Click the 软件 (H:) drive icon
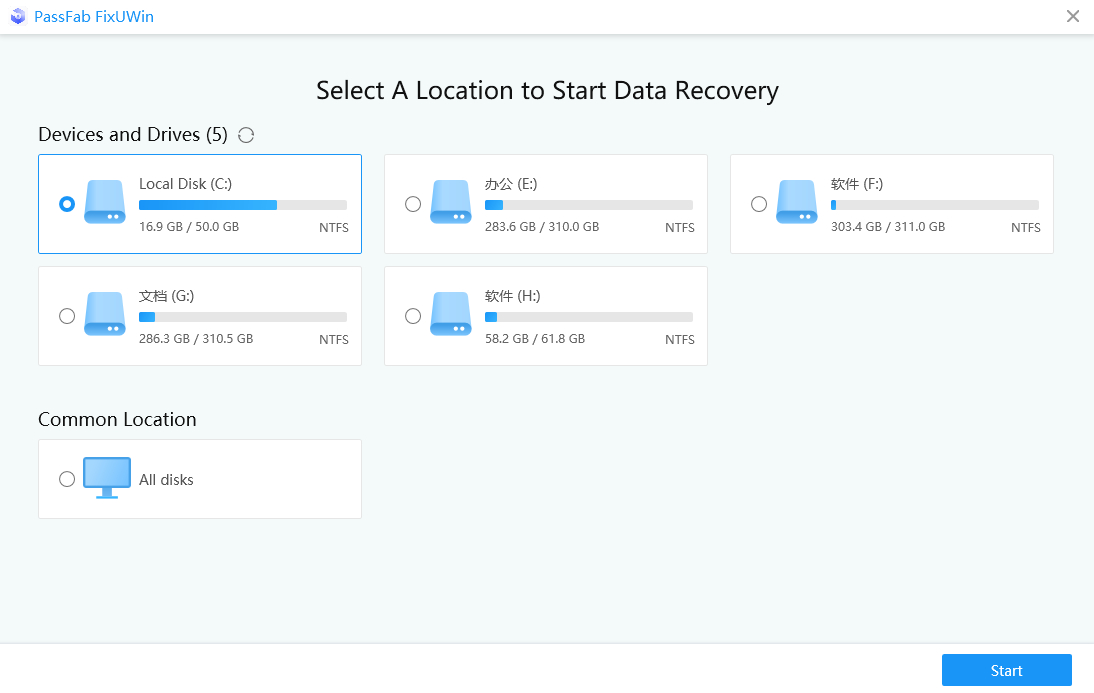Screen dimensions: 1094x693 coord(451,314)
